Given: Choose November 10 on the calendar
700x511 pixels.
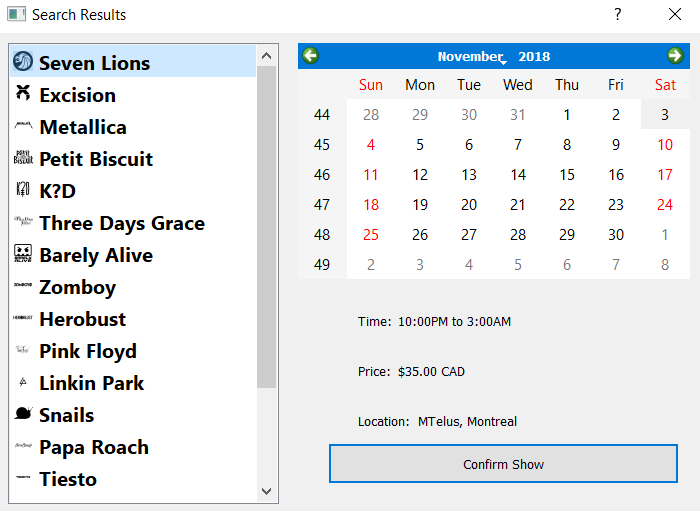Looking at the screenshot, I should coord(665,145).
